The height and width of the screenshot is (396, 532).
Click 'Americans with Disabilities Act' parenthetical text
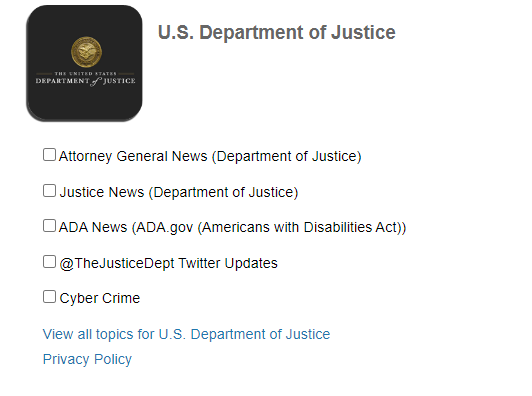click(299, 227)
